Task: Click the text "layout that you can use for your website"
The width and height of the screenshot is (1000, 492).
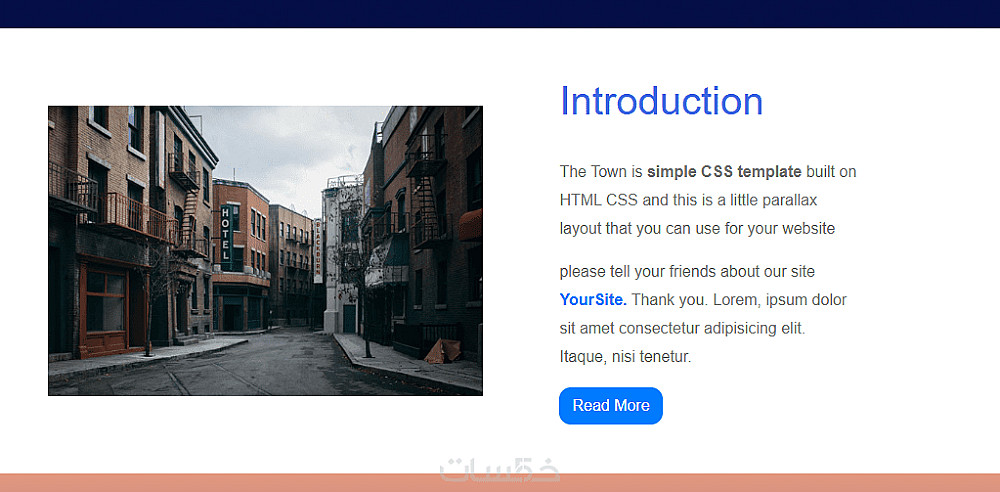Action: tap(697, 228)
